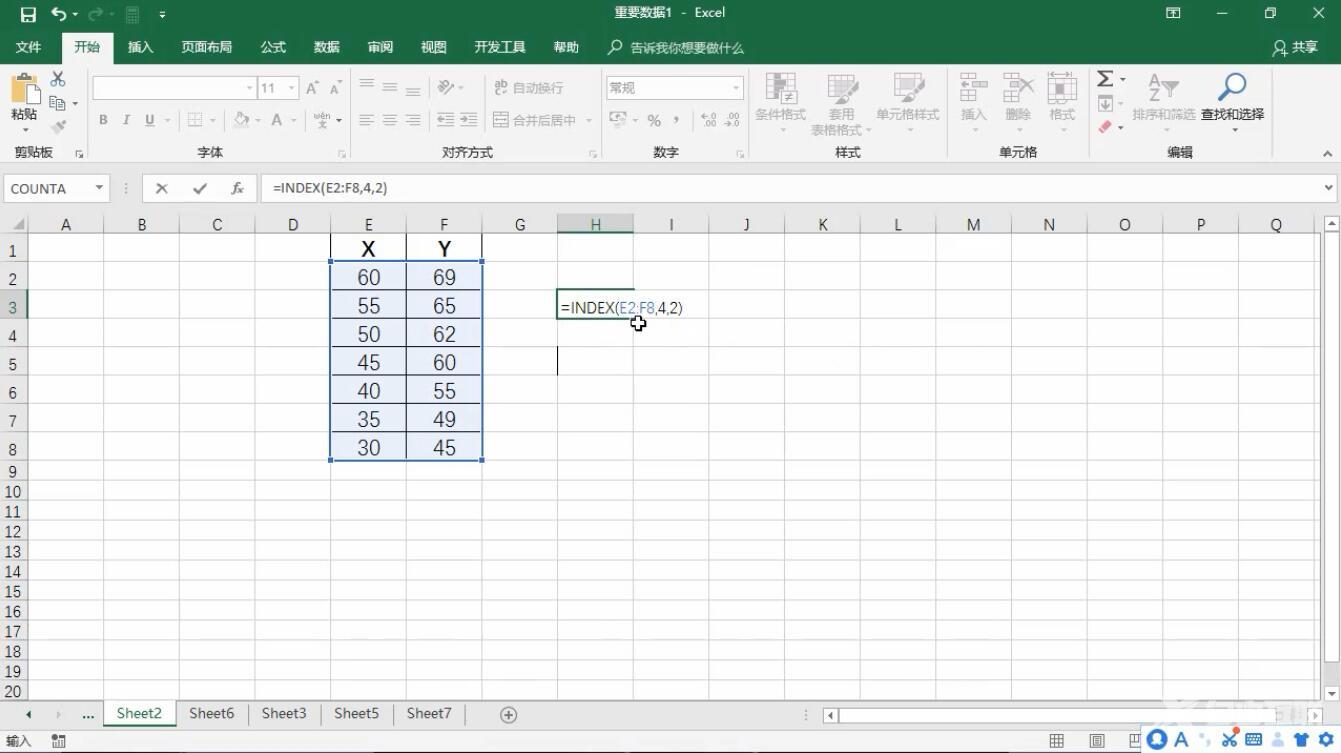Click the Format Painter brush icon

(58, 127)
